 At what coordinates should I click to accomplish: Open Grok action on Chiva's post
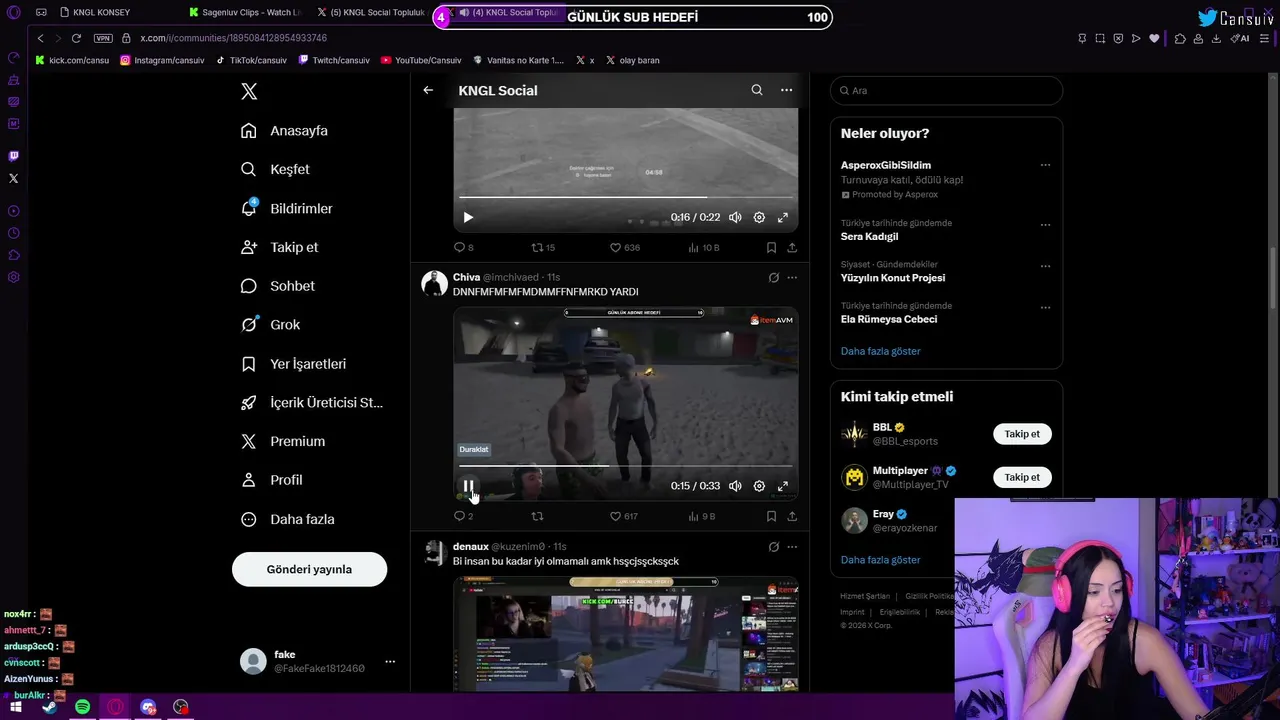coord(773,278)
